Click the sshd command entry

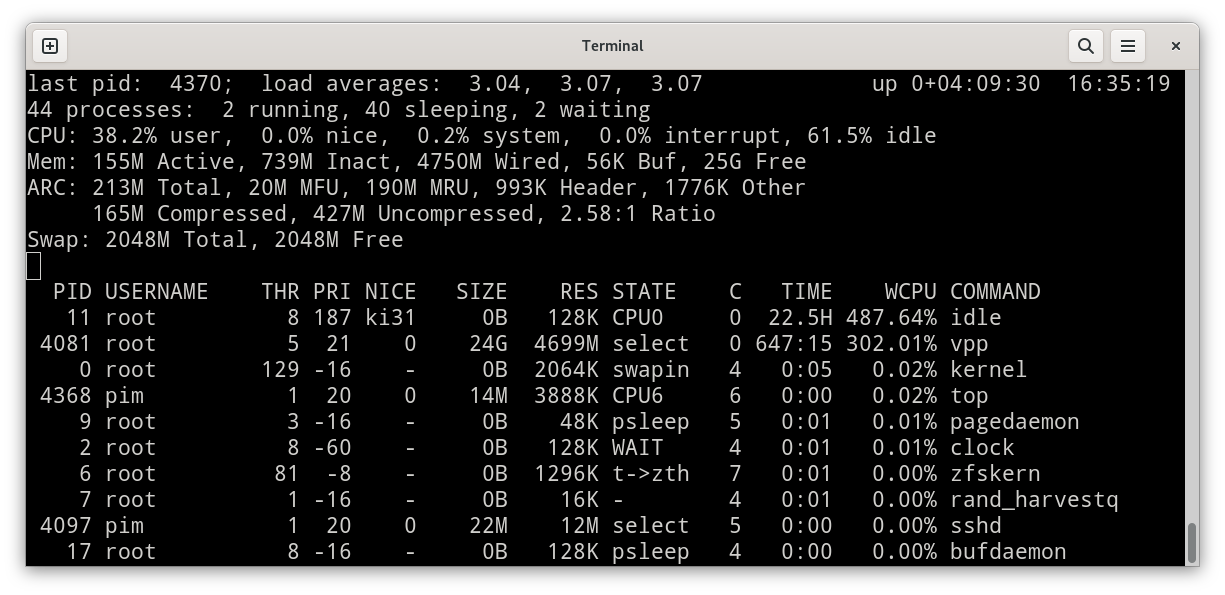coord(975,526)
